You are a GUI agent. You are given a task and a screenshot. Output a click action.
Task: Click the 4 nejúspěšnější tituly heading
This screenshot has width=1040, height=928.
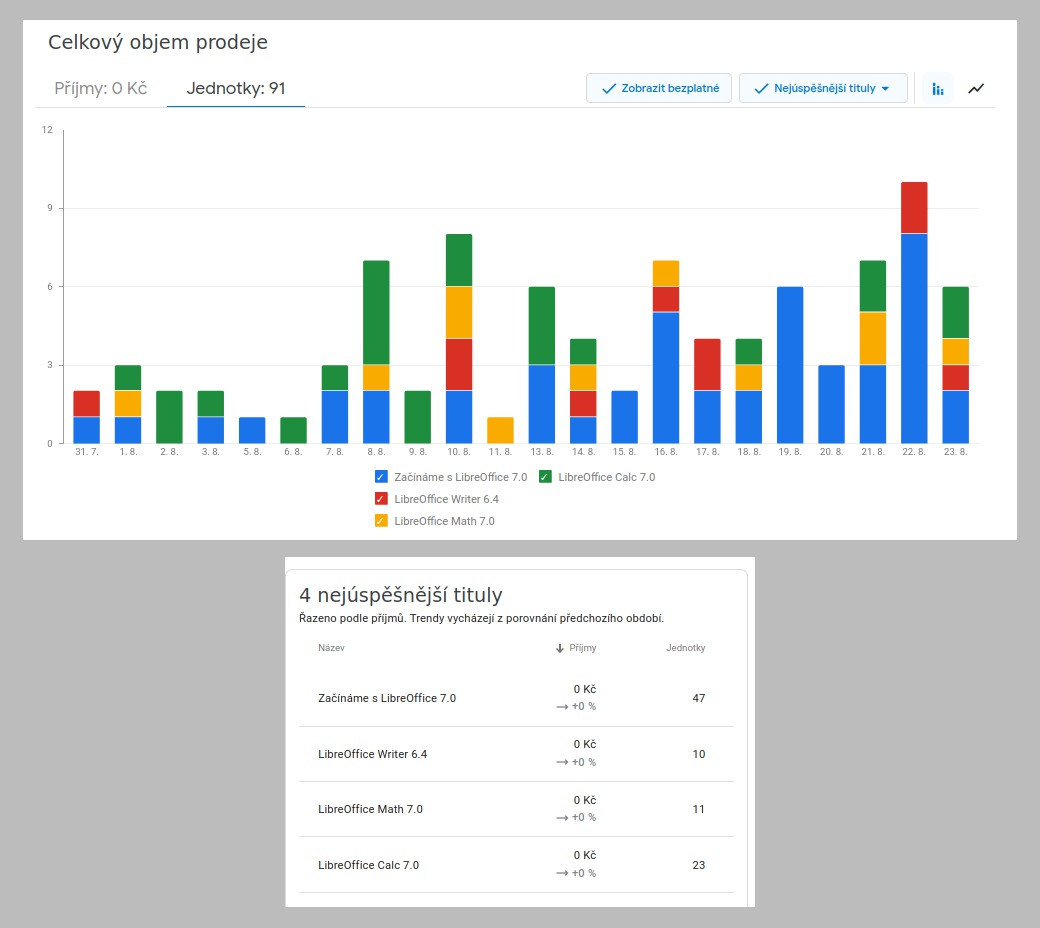401,595
